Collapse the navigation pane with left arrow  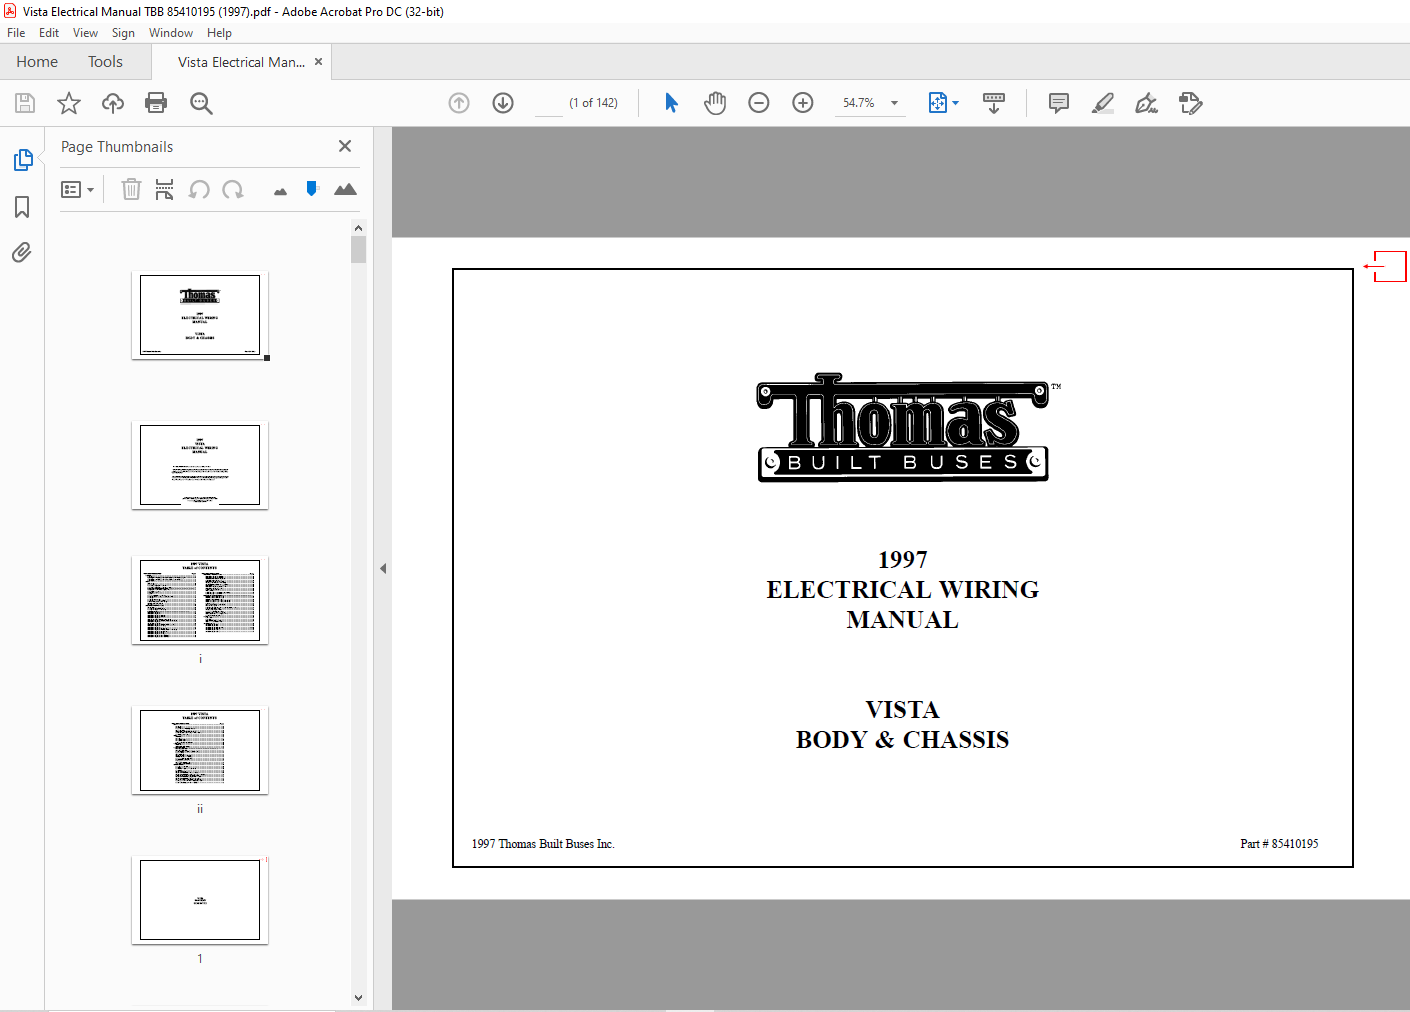383,568
